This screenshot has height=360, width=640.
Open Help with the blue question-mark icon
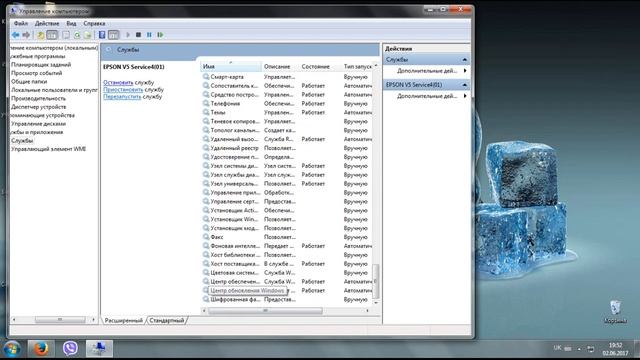(102, 35)
